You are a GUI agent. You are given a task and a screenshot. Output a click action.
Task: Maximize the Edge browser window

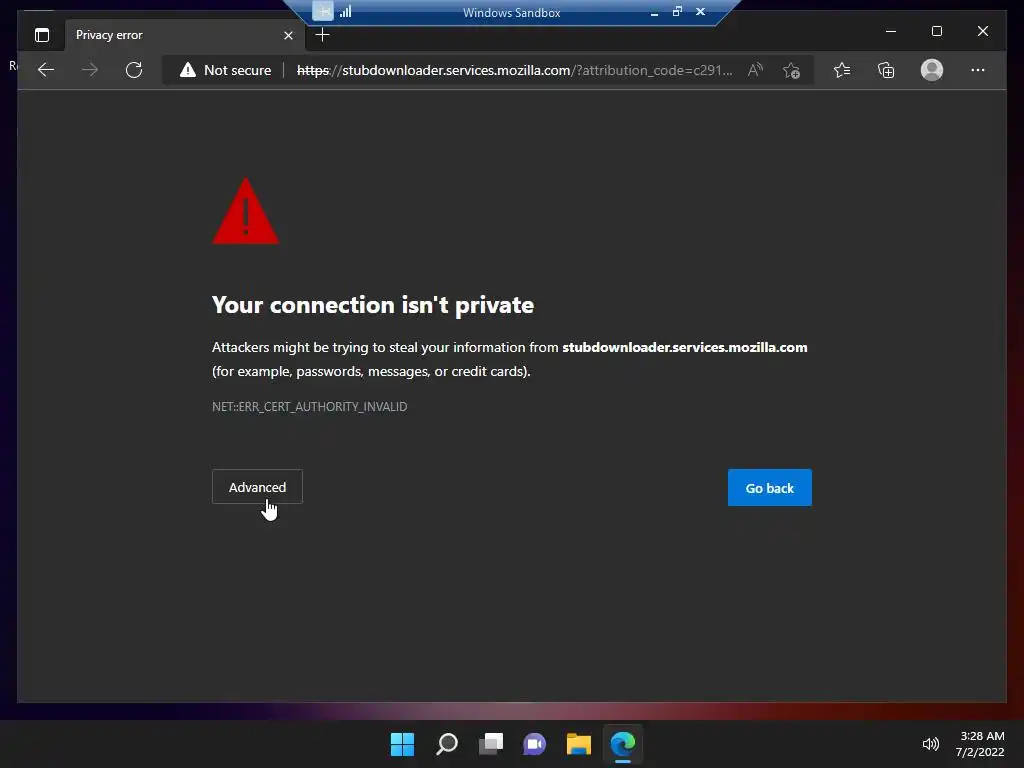coord(936,31)
